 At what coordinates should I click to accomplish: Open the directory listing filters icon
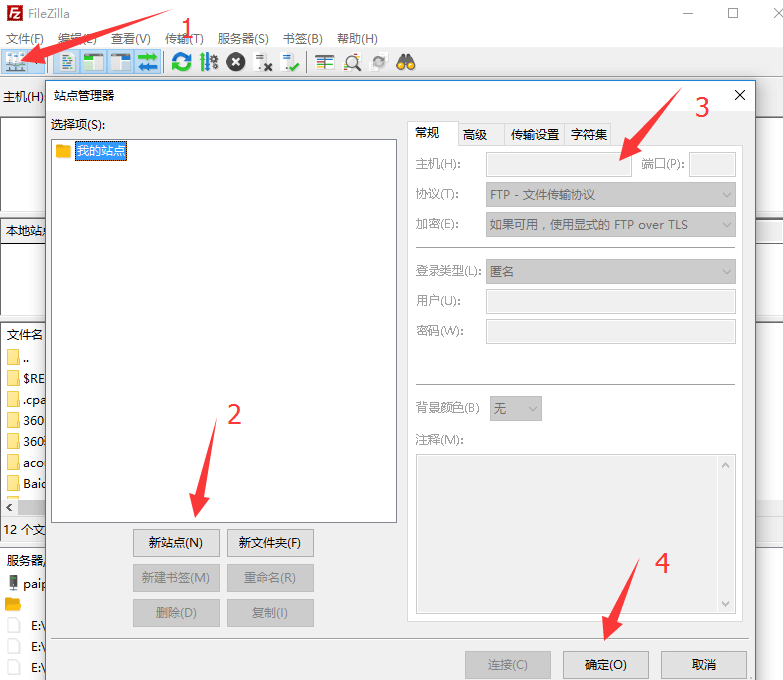(x=325, y=62)
